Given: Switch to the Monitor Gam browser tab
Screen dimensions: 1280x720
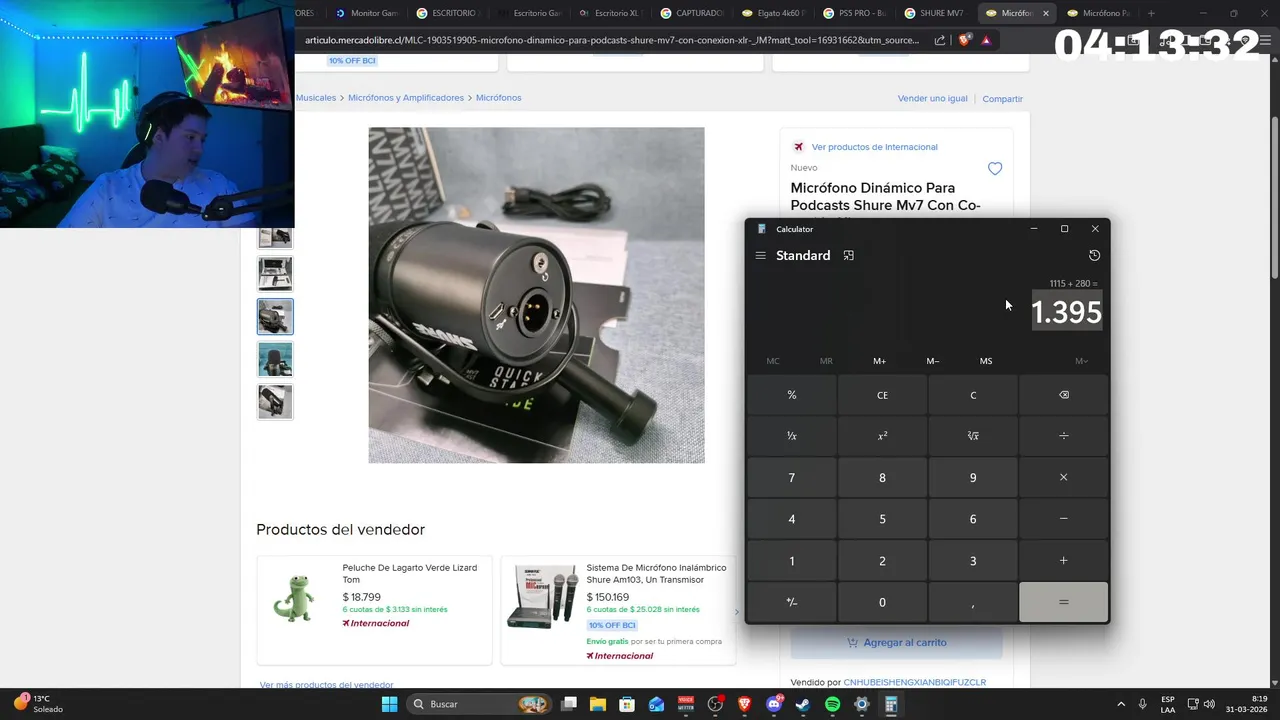Looking at the screenshot, I should (x=366, y=13).
